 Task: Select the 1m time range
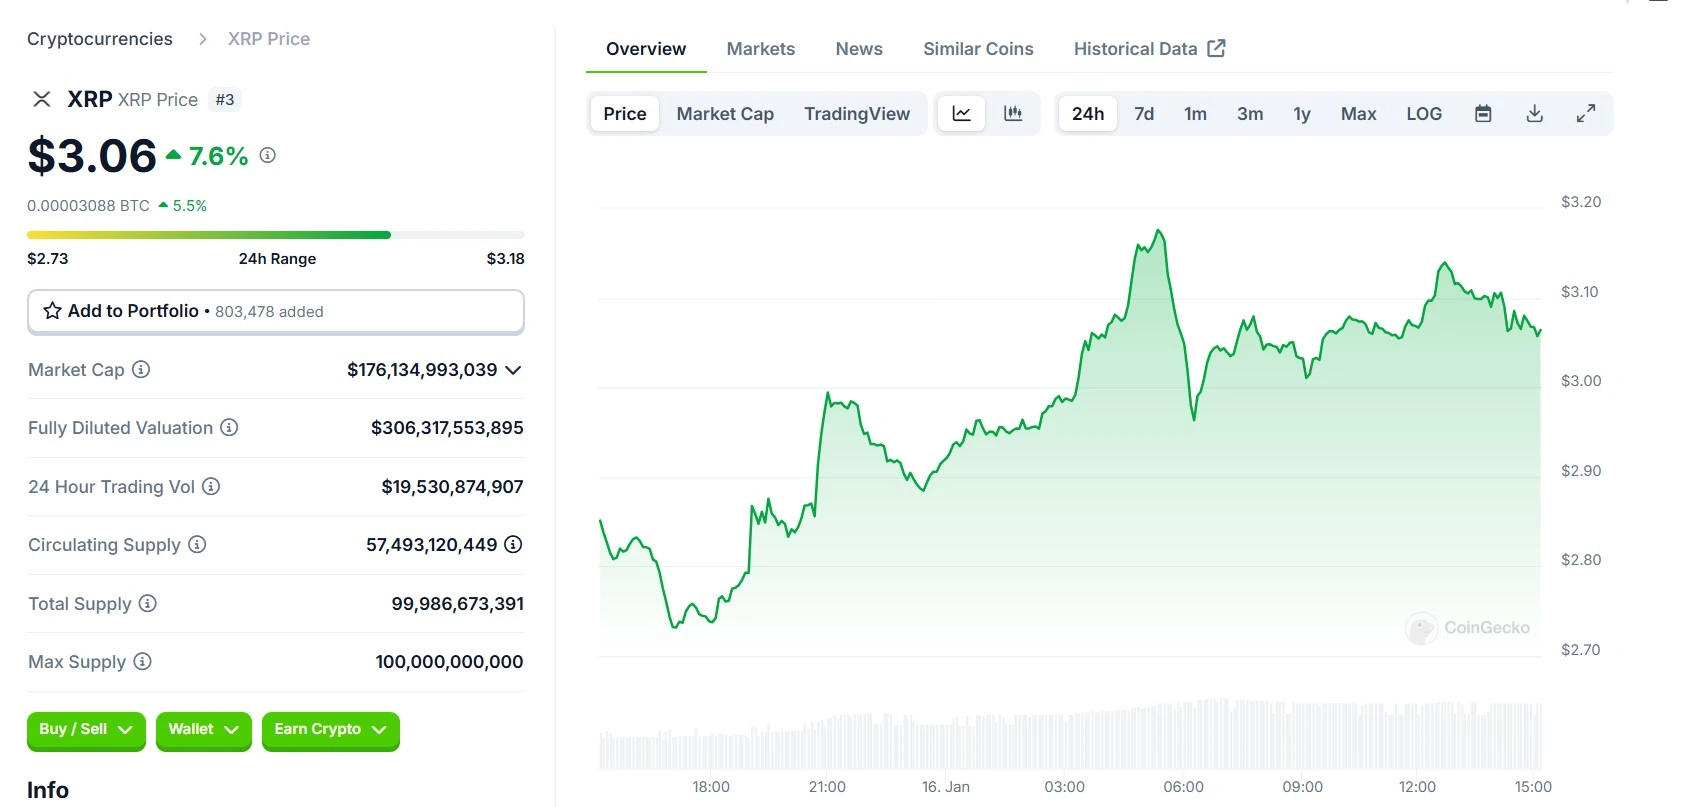pos(1195,114)
